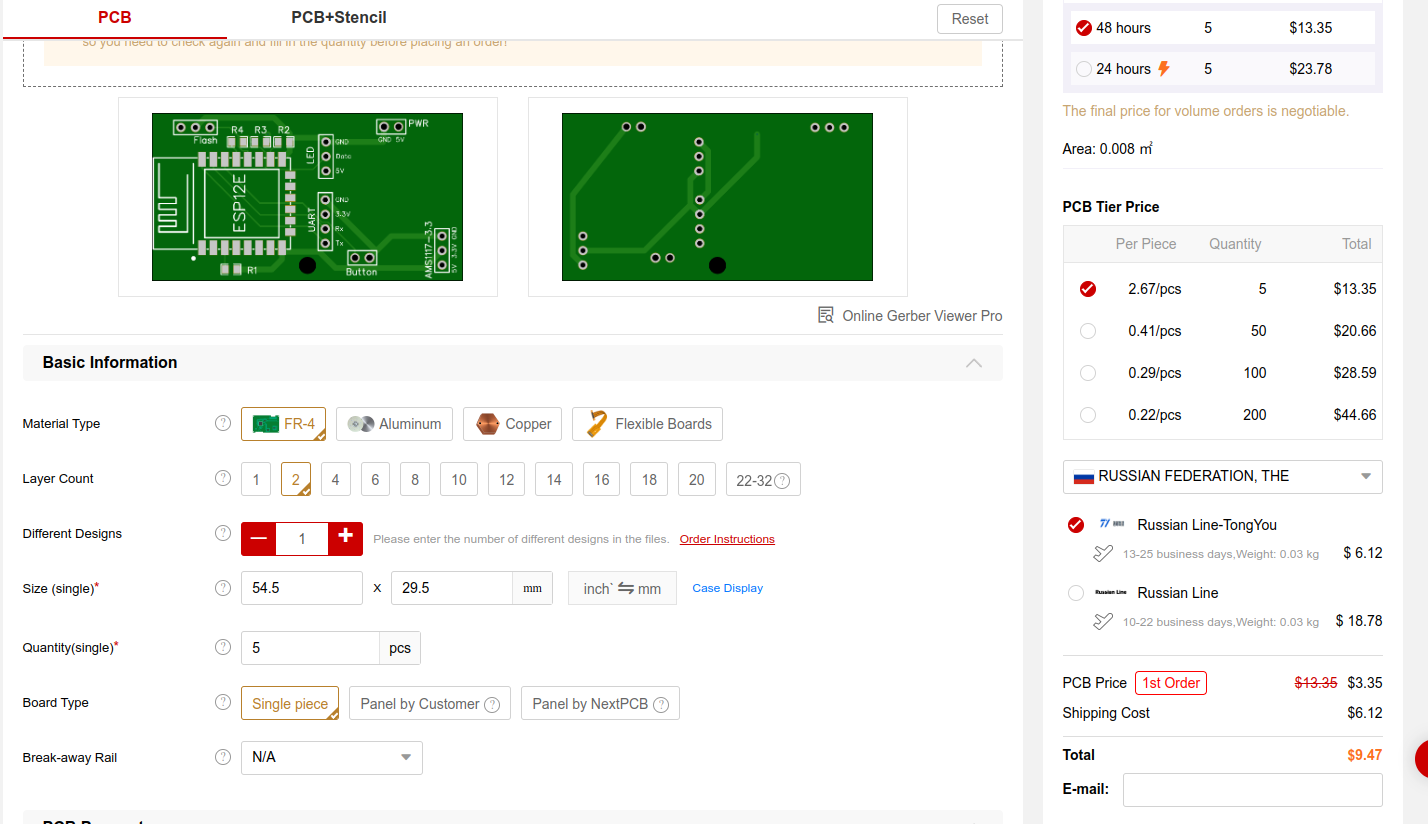1428x824 pixels.
Task: Click the board height field showing 29.5
Action: (452, 588)
